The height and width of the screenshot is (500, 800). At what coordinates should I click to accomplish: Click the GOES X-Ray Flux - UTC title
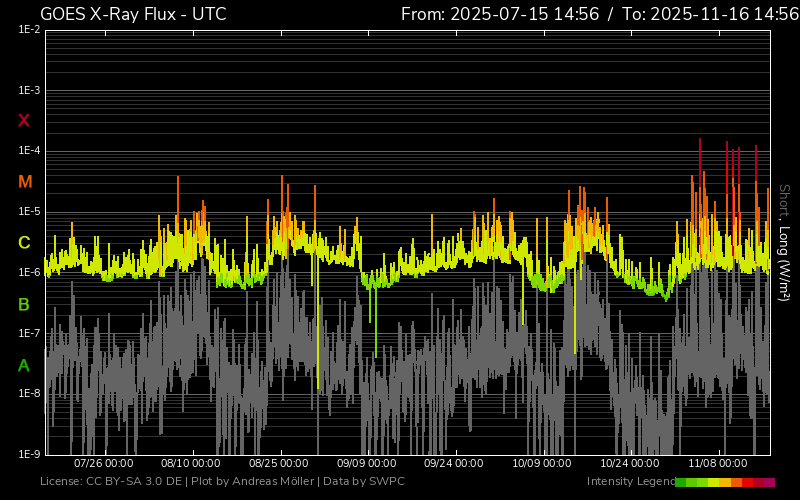click(133, 14)
